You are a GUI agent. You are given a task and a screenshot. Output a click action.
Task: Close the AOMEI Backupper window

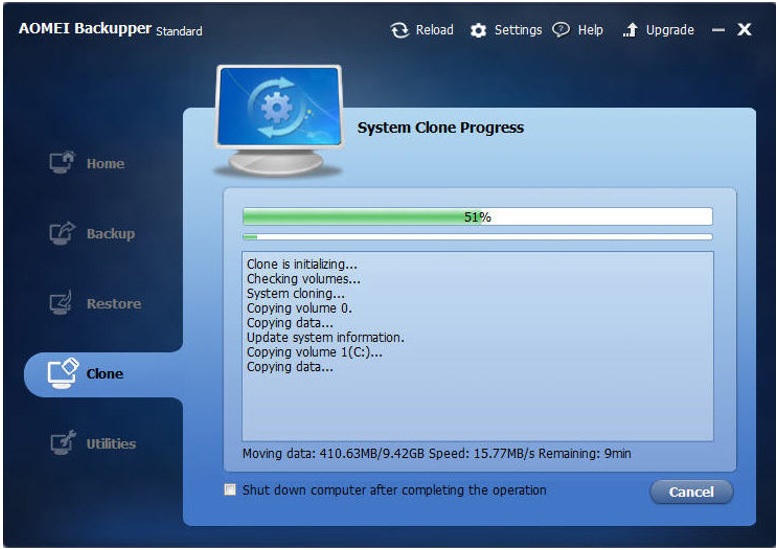(x=744, y=30)
